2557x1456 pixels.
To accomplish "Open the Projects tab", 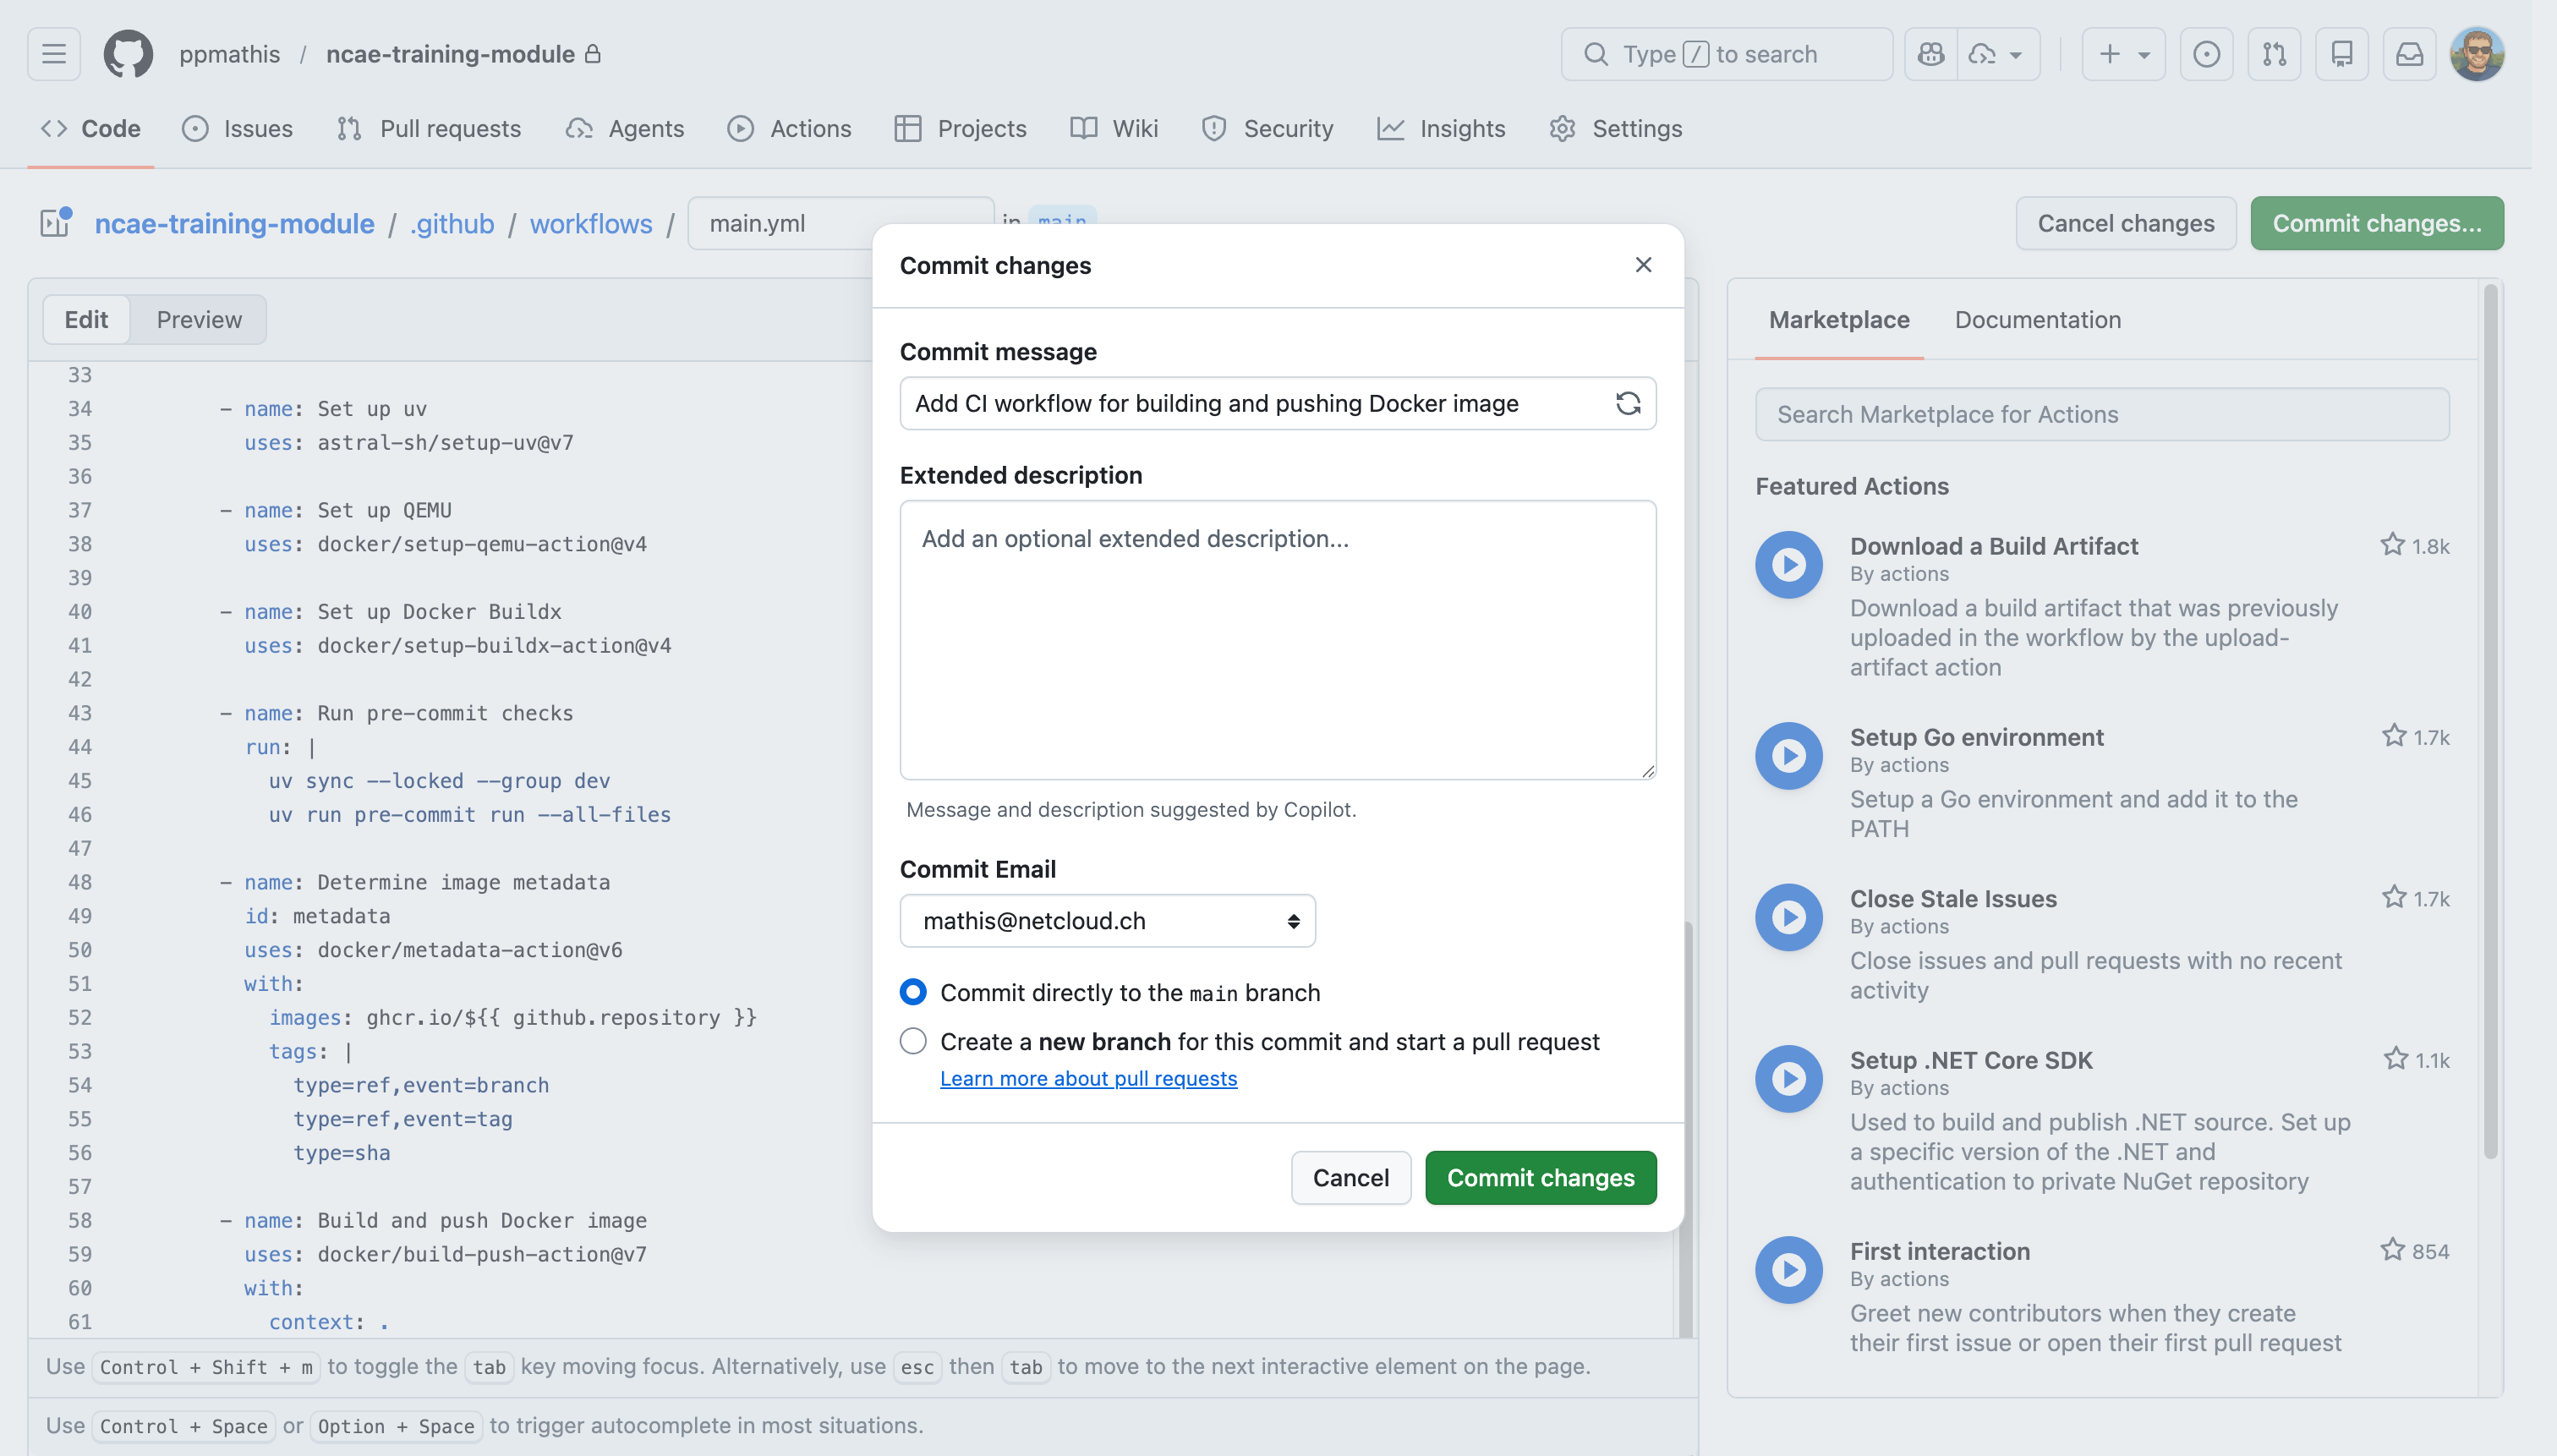I will click(960, 128).
